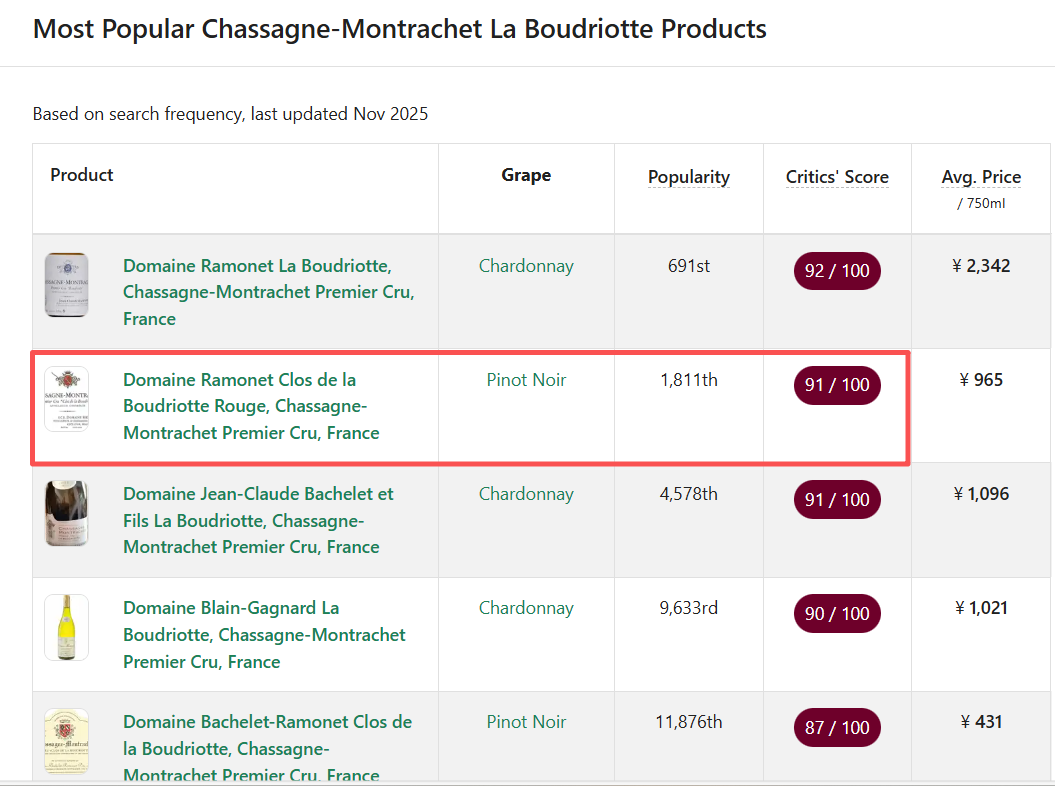Open Ramonet Clos de la Boudriotte Rouge label image
The height and width of the screenshot is (786, 1055).
point(66,399)
